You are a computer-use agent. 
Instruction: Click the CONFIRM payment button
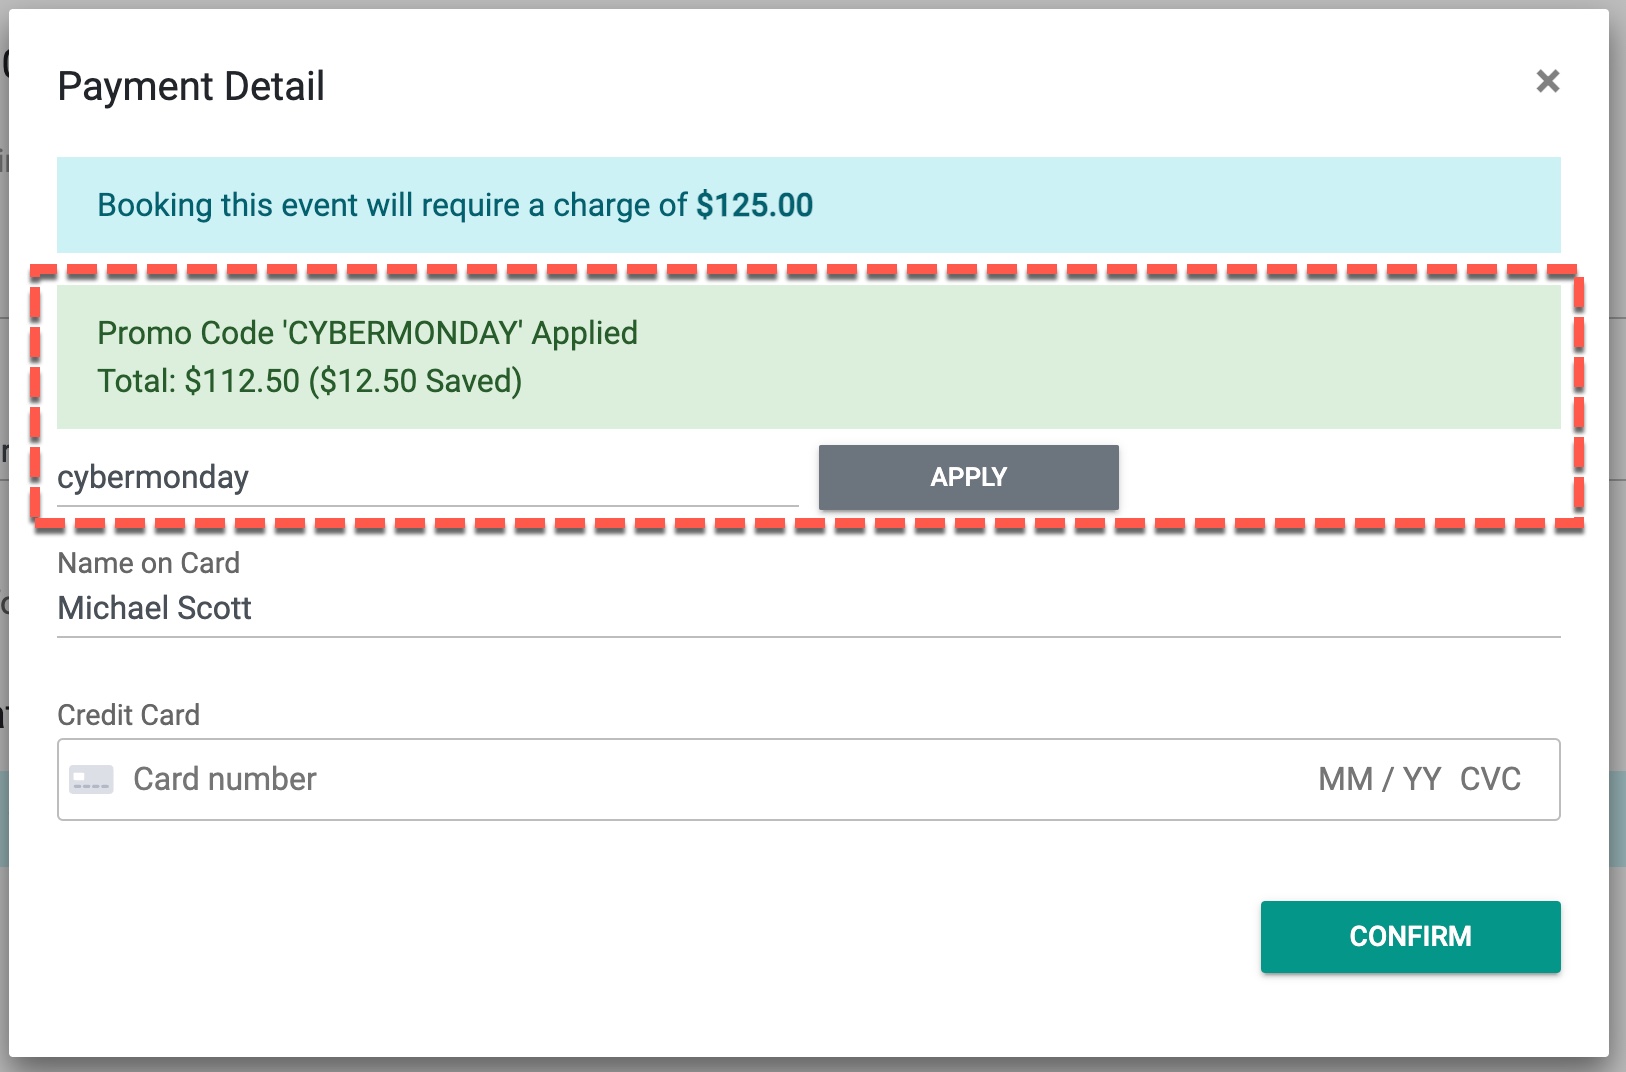click(x=1410, y=936)
